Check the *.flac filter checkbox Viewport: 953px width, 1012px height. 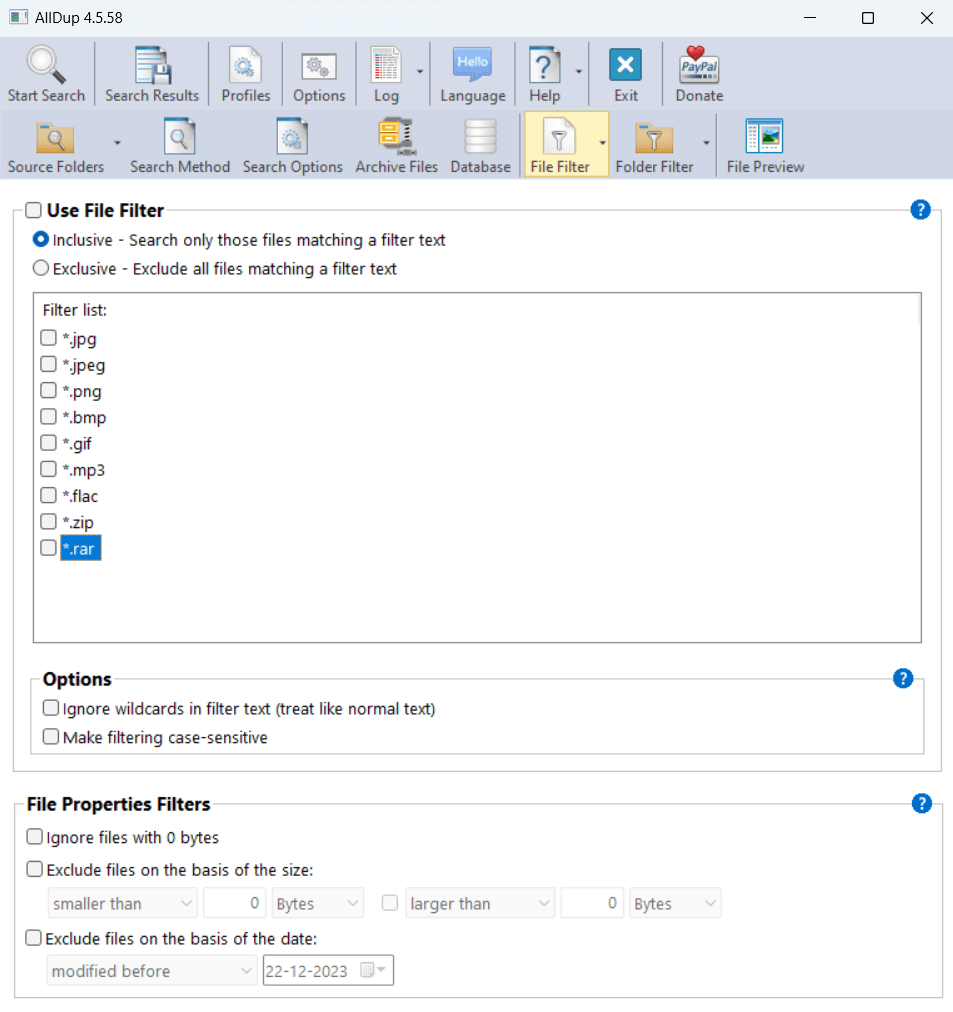coord(48,495)
